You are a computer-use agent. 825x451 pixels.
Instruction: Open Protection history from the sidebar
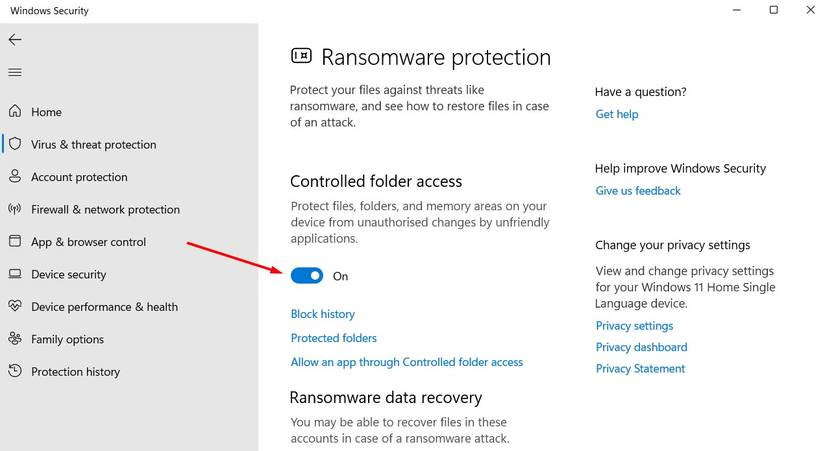point(75,372)
